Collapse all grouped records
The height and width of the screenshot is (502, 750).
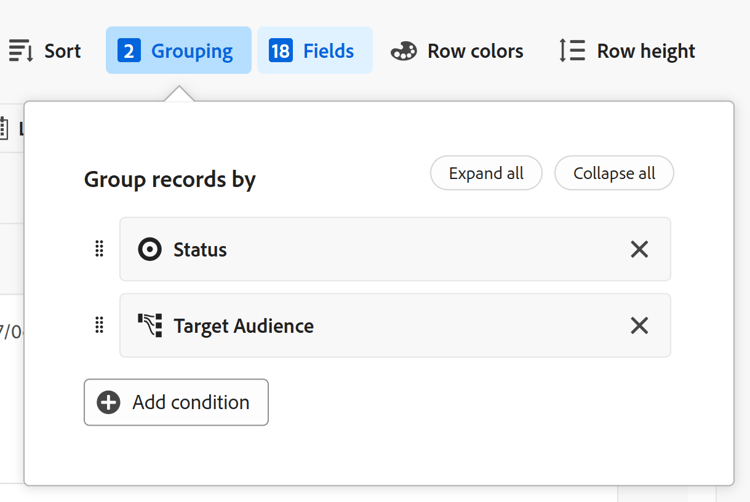point(614,173)
